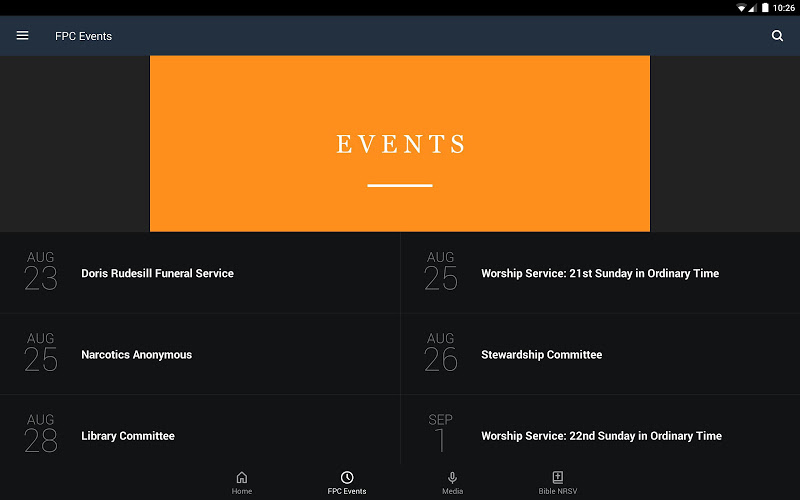The image size is (800, 500).
Task: Open the Narcotics Anonymous event
Action: [200, 354]
